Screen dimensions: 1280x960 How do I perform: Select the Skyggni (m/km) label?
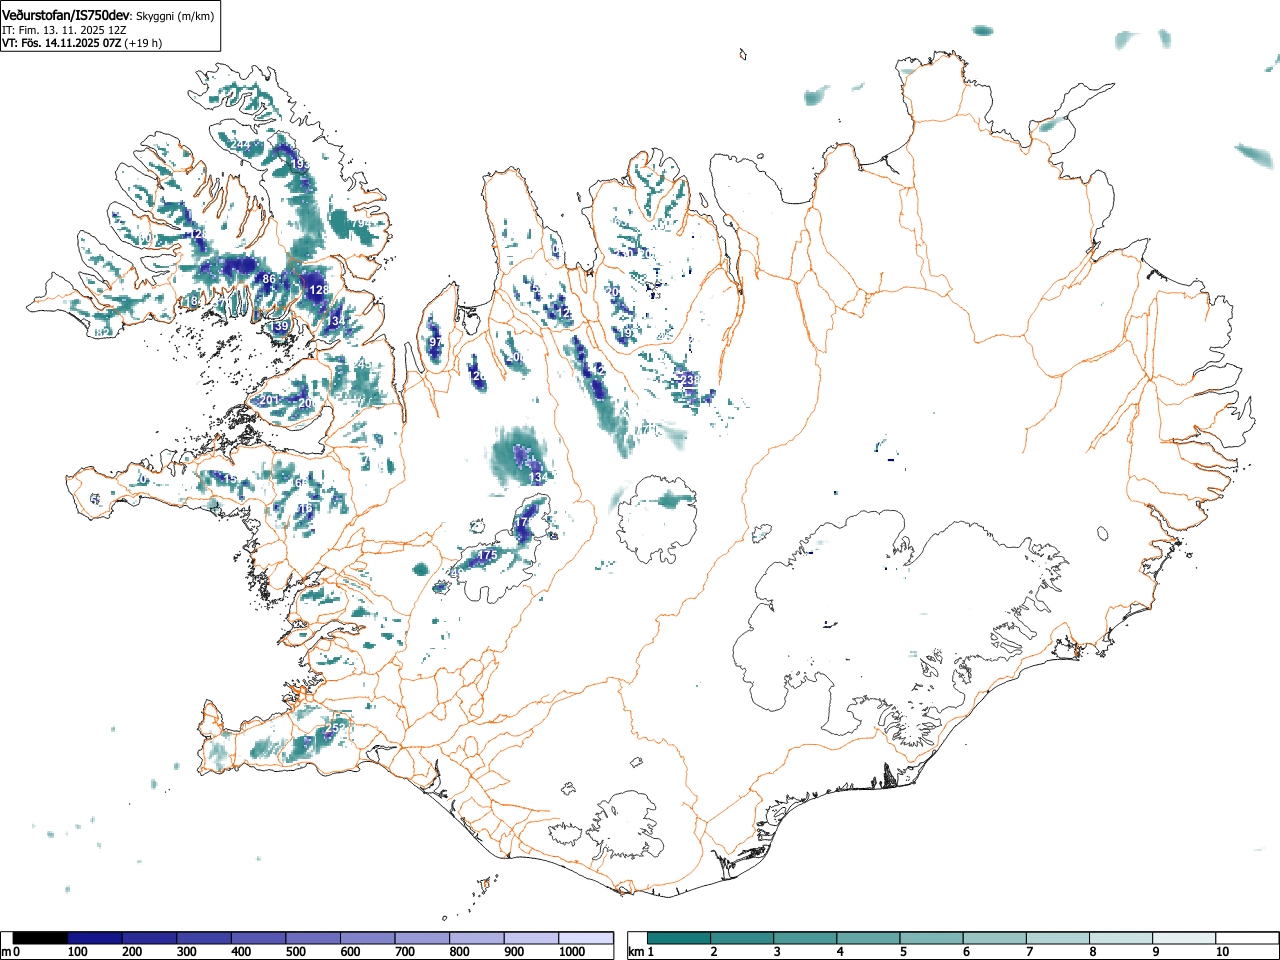click(175, 16)
